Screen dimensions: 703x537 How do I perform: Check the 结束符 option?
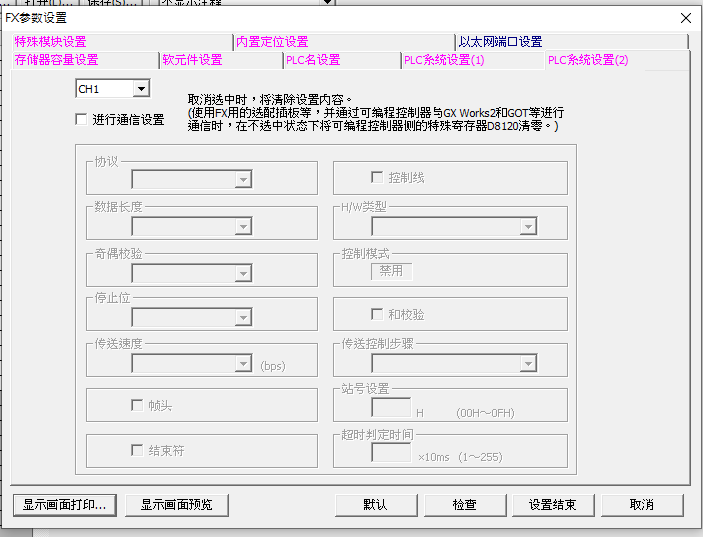point(138,450)
